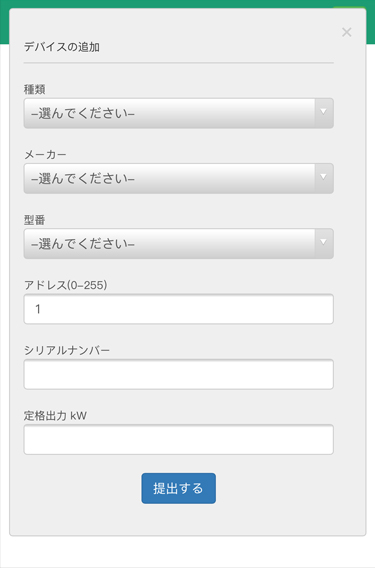Viewport: 375px width, 568px height.
Task: Click the arrow on 種類 select box
Action: pos(324,112)
